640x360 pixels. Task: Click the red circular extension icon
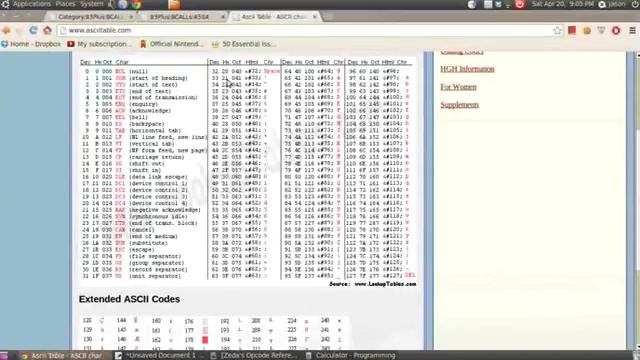pyautogui.click(x=616, y=31)
